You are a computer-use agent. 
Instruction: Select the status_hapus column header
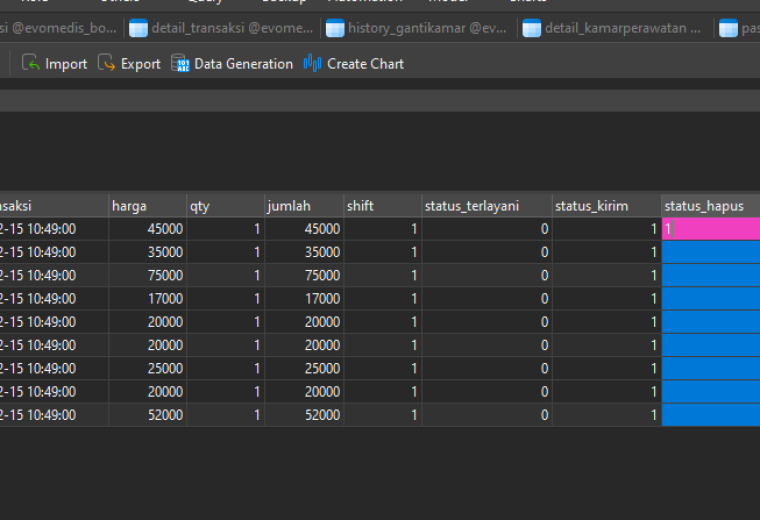click(711, 206)
